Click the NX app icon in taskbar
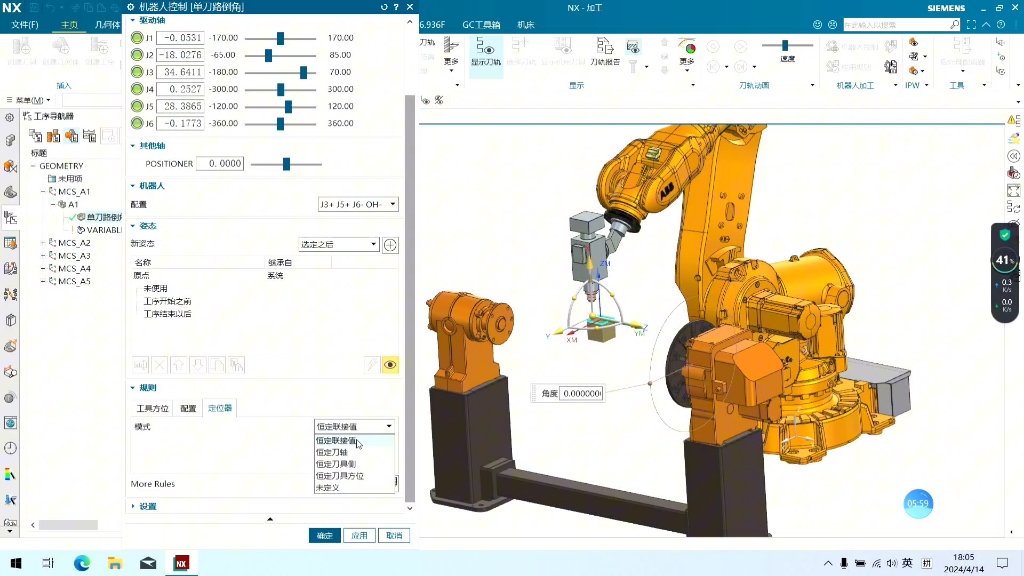Screen dimensions: 1024x576 pyautogui.click(x=181, y=563)
